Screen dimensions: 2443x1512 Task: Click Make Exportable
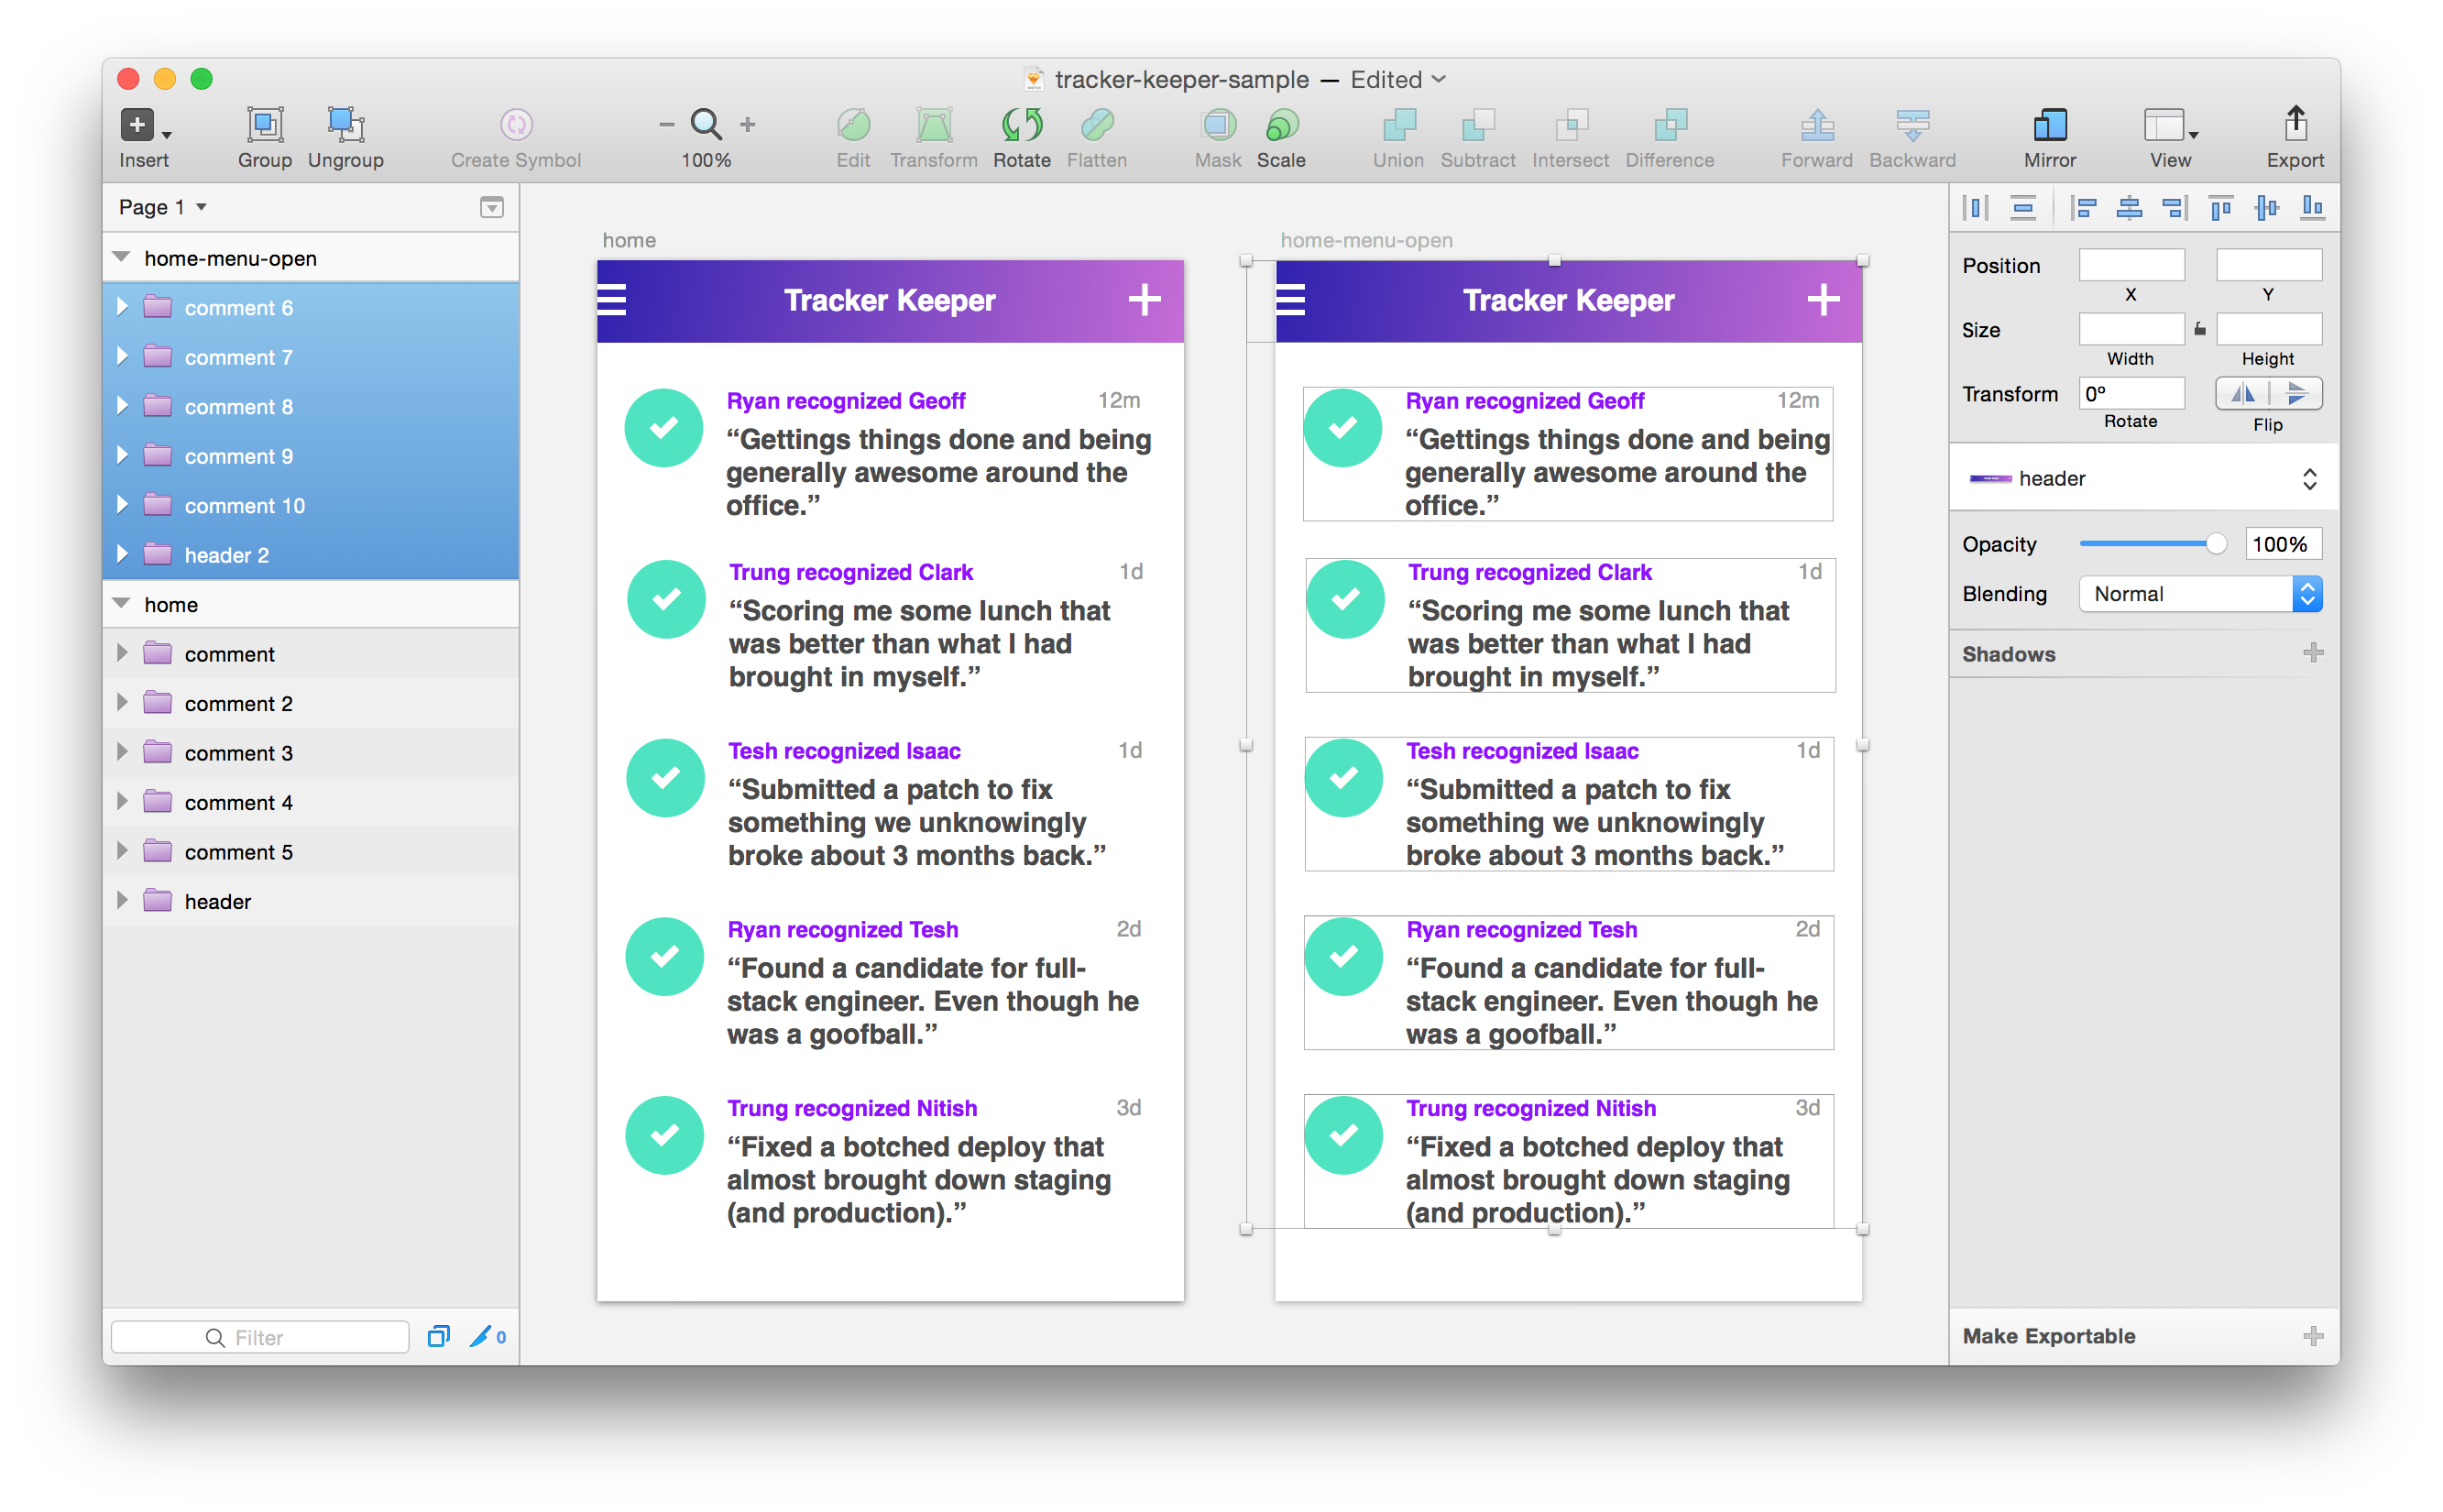click(2048, 1336)
